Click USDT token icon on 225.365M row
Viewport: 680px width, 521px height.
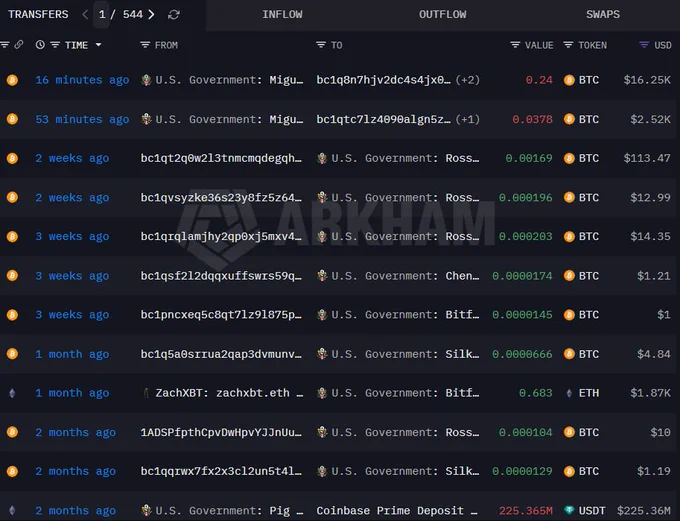[x=569, y=511]
